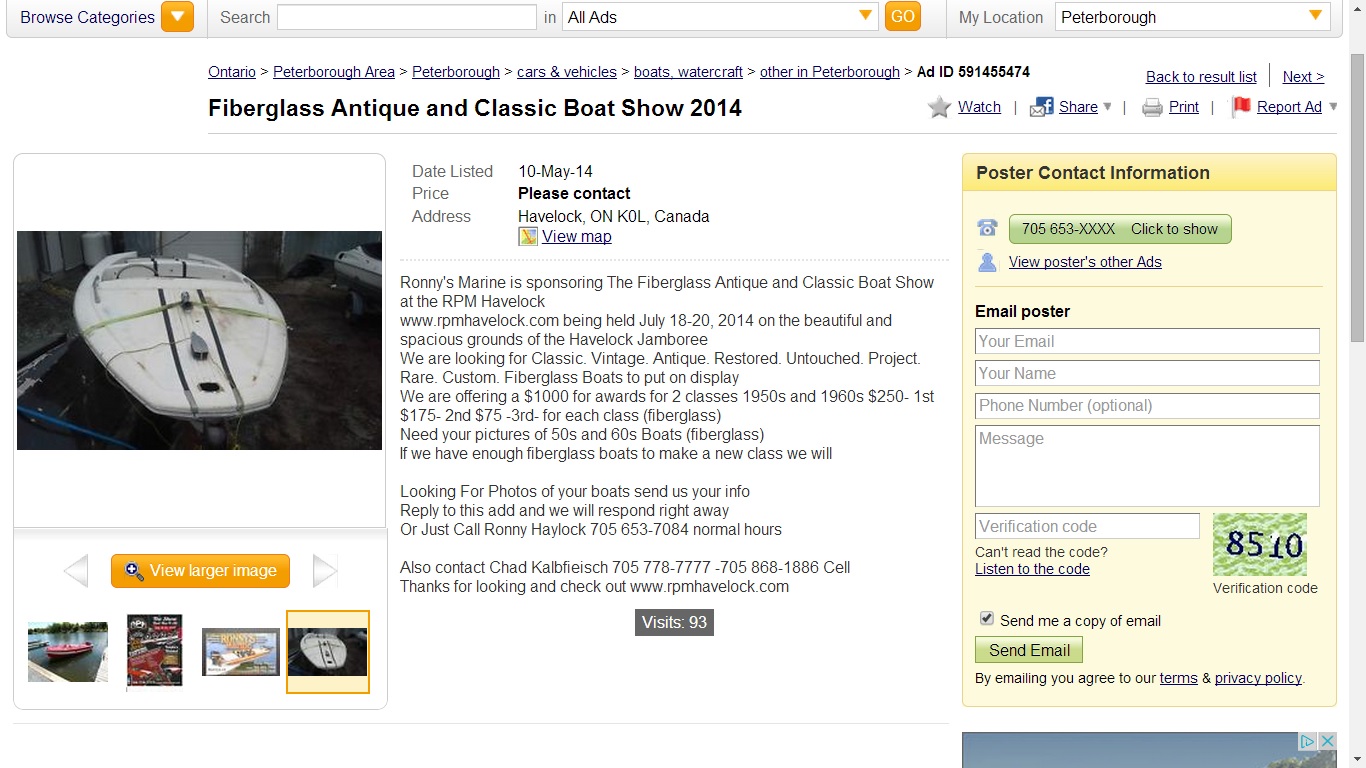Click the Your Email input field
Screen dimensions: 1366x768
point(1147,341)
